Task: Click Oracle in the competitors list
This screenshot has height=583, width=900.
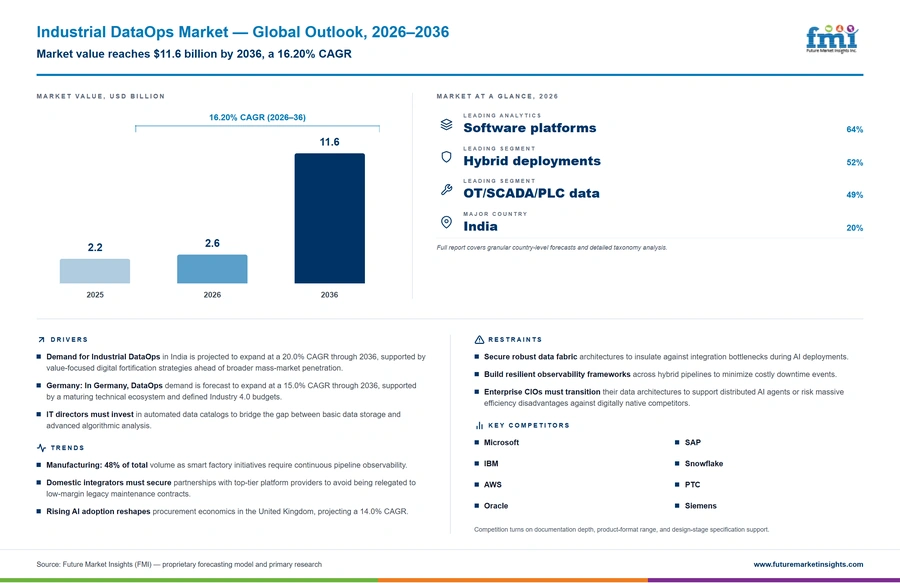Action: [x=496, y=506]
